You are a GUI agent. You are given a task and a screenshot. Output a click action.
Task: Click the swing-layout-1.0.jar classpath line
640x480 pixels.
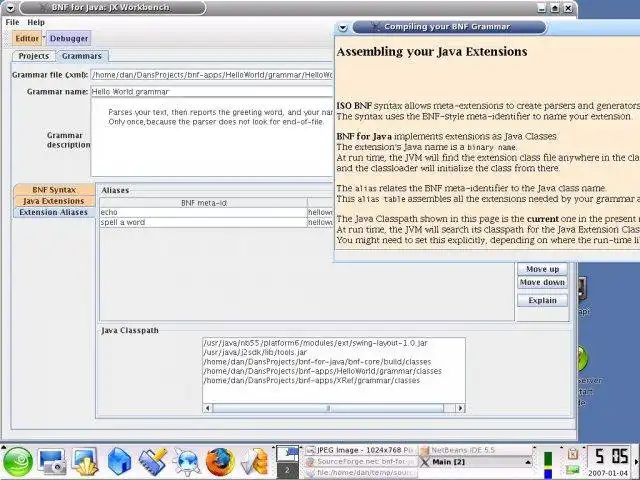315,343
